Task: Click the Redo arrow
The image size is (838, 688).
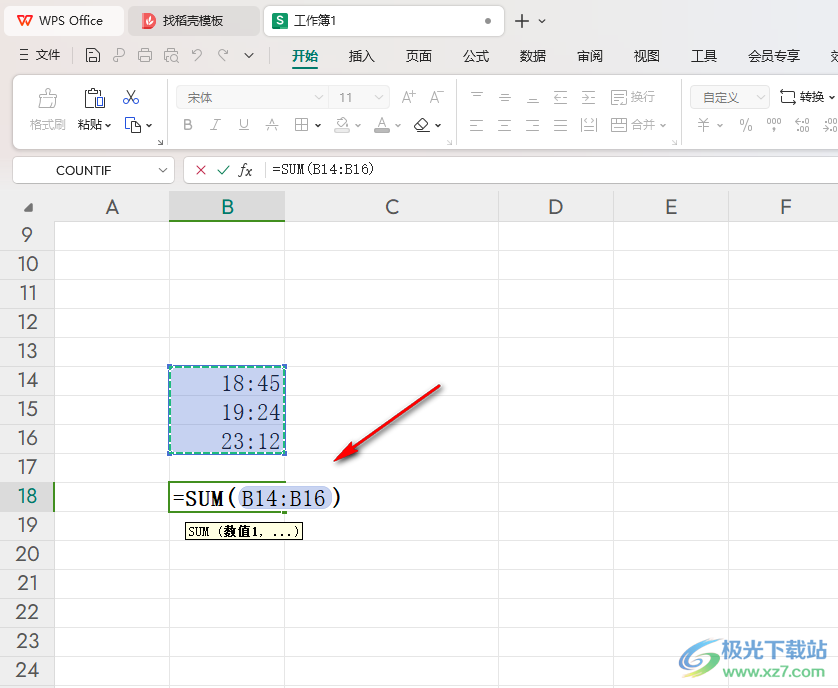Action: pyautogui.click(x=223, y=55)
